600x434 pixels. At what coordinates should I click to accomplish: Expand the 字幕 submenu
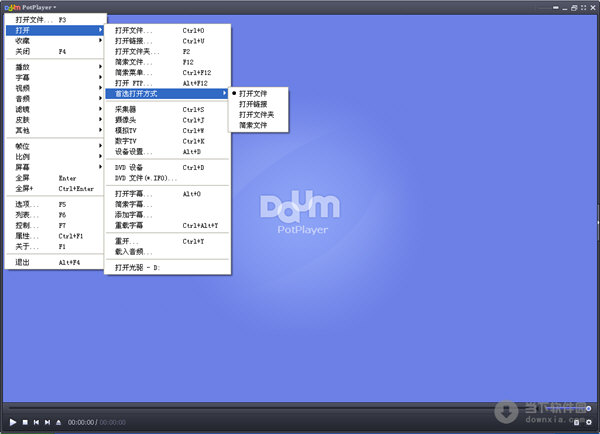55,78
